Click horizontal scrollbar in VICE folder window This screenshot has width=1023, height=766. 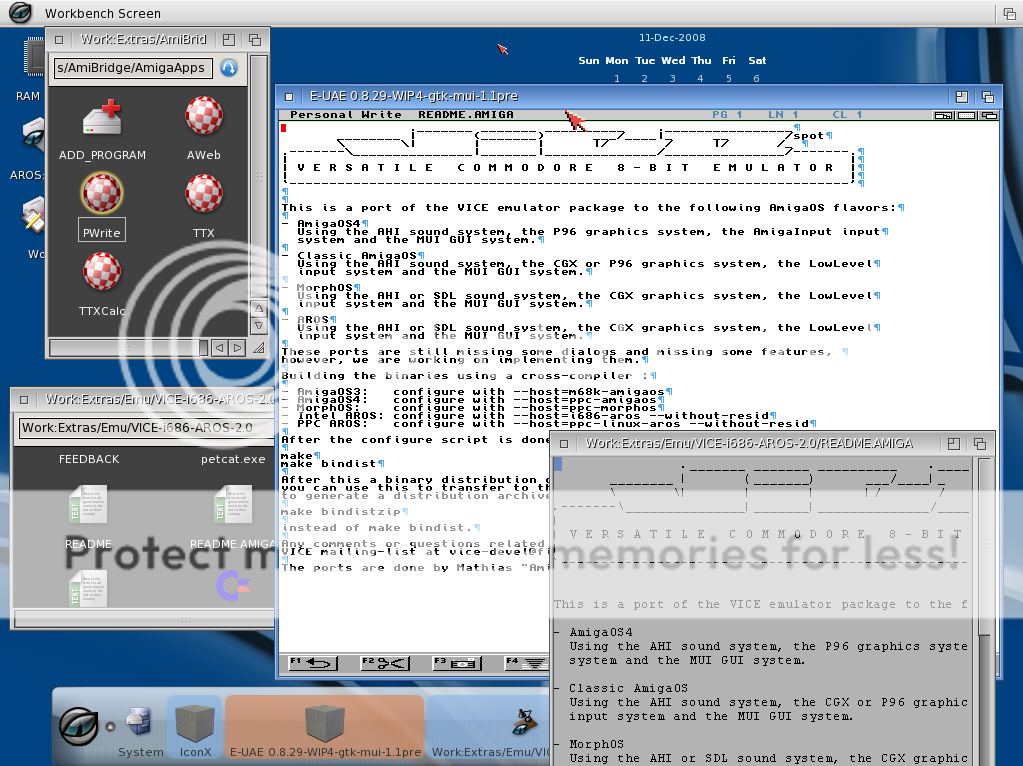tap(144, 618)
